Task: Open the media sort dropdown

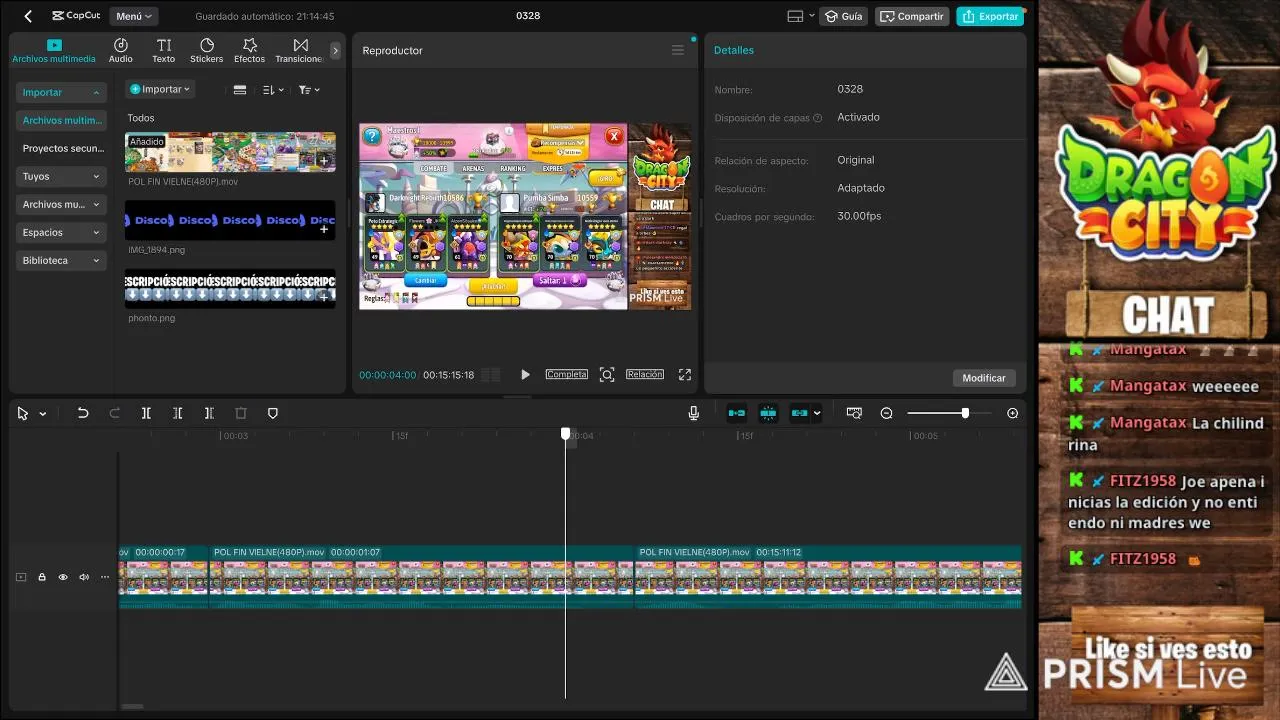Action: 273,90
